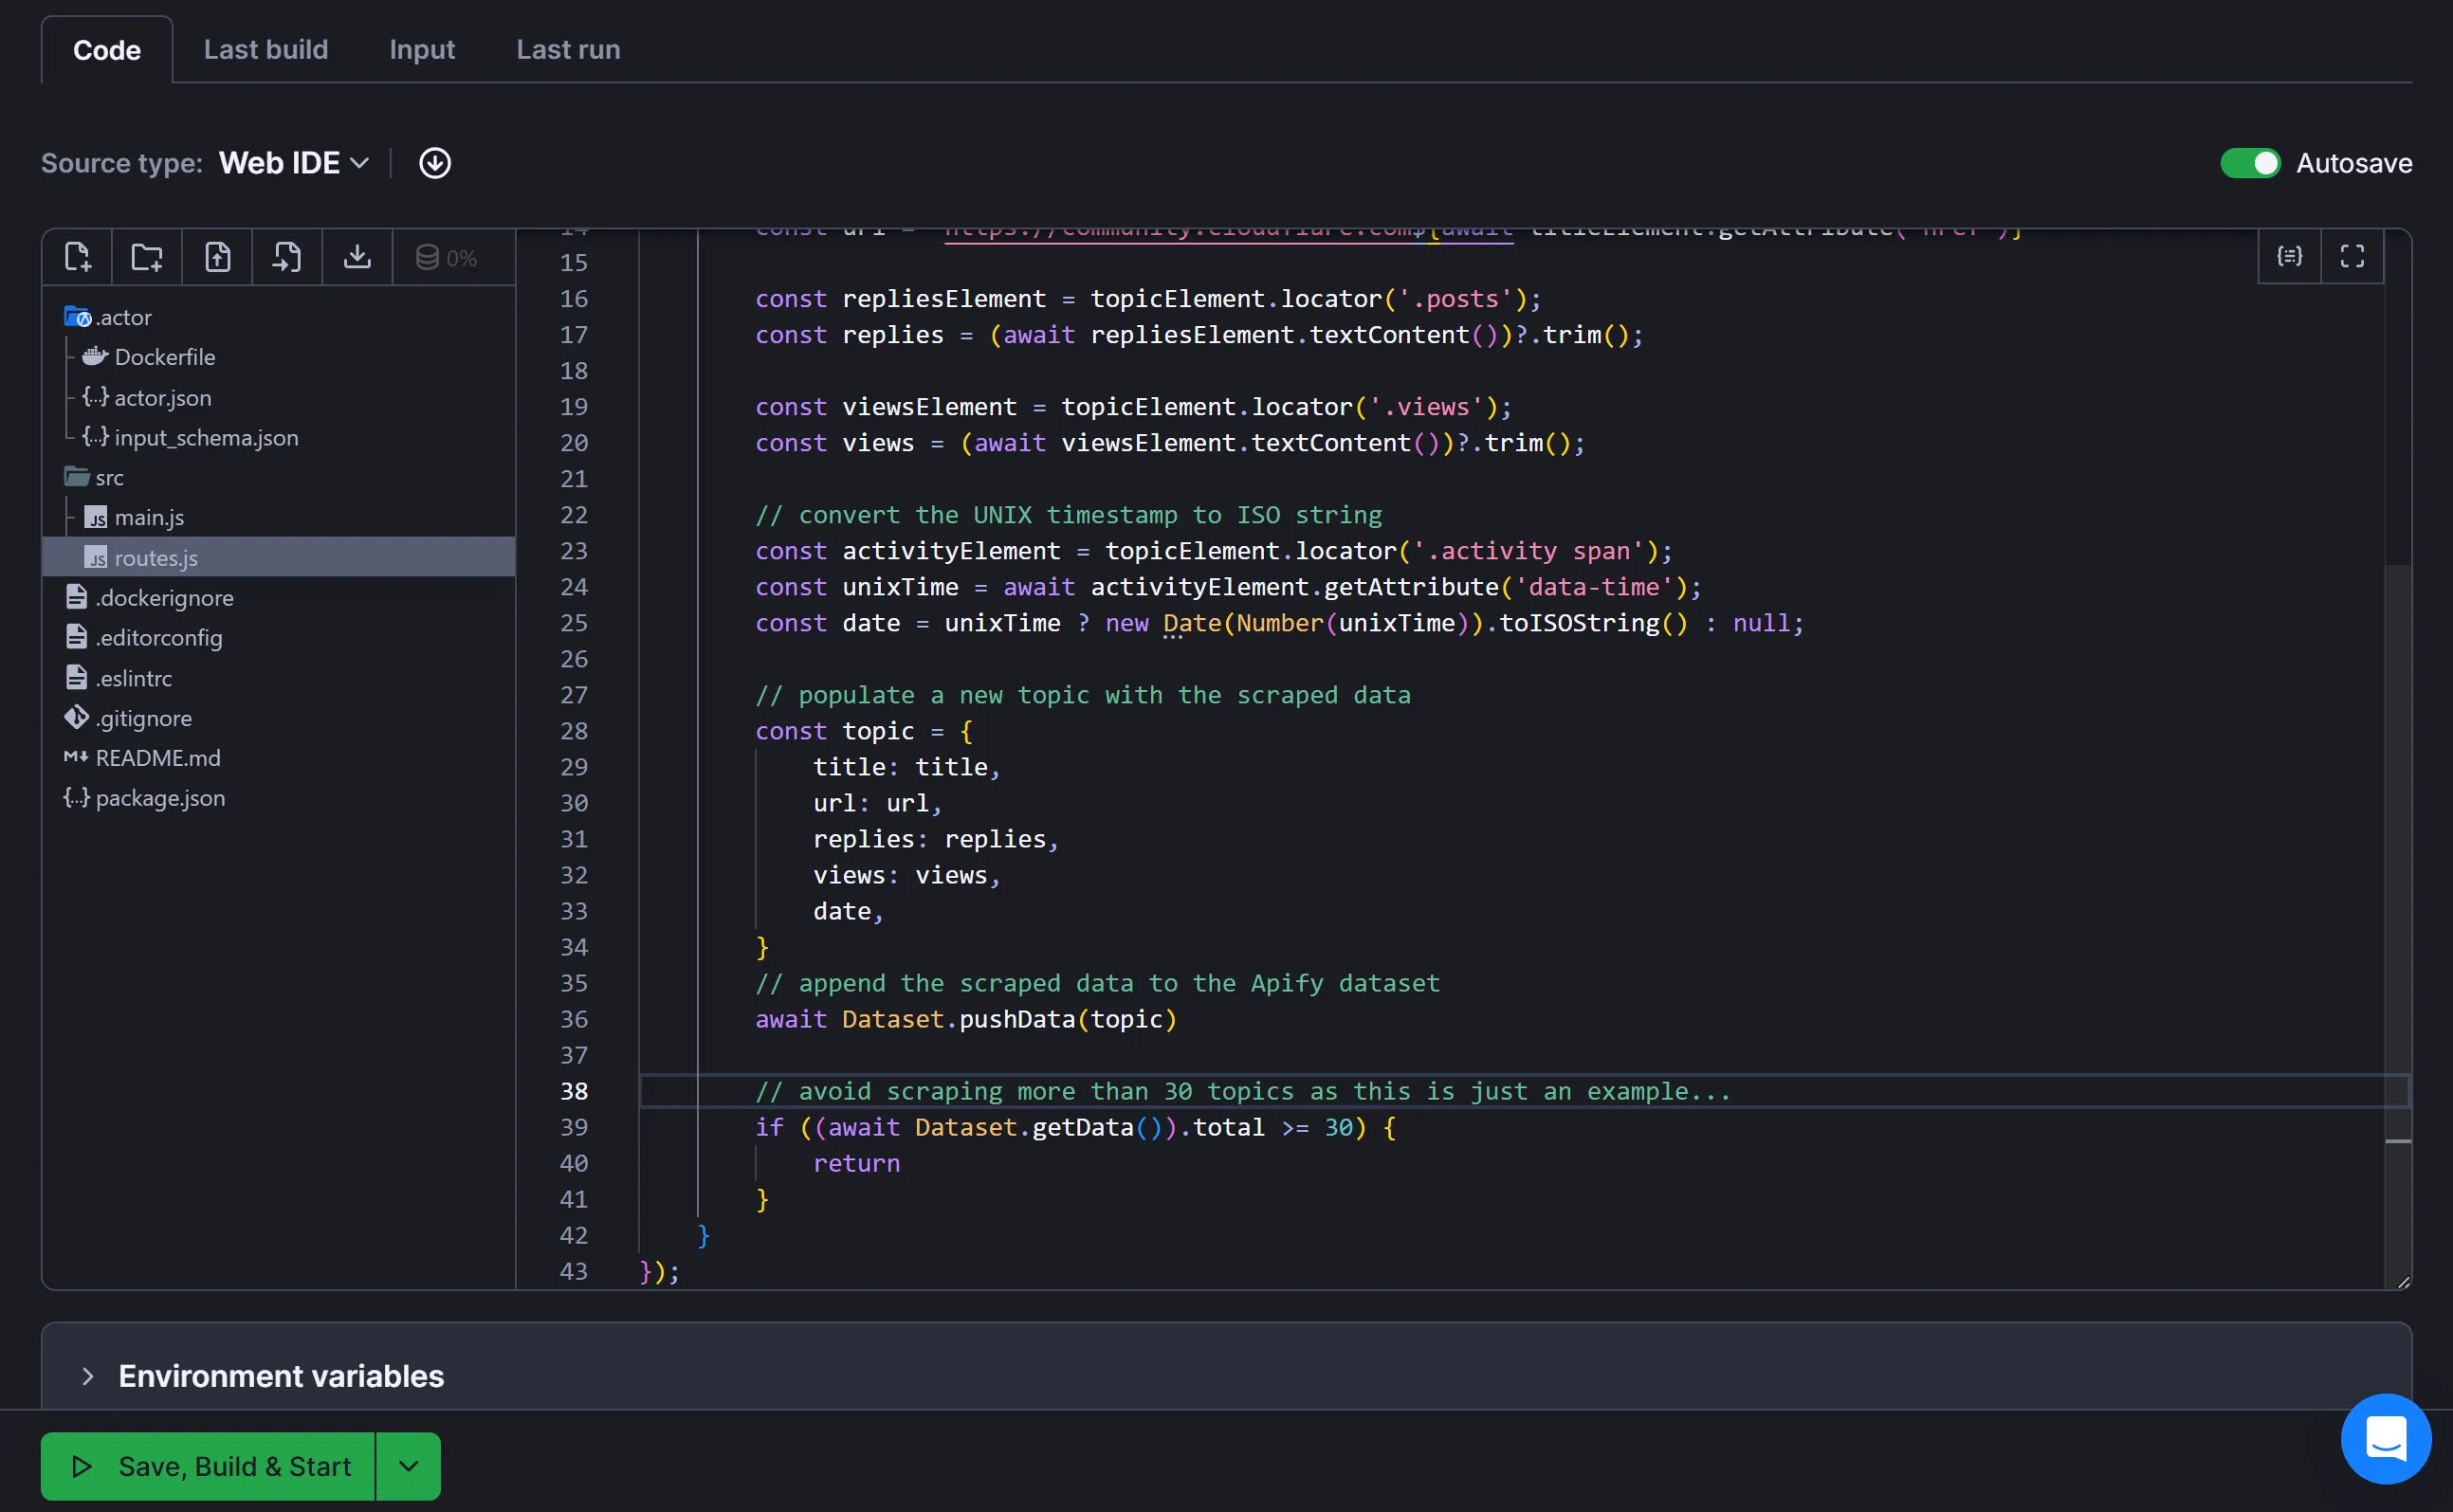Click the 'data-time' string on line 24
This screenshot has width=2453, height=1512.
[x=1594, y=587]
